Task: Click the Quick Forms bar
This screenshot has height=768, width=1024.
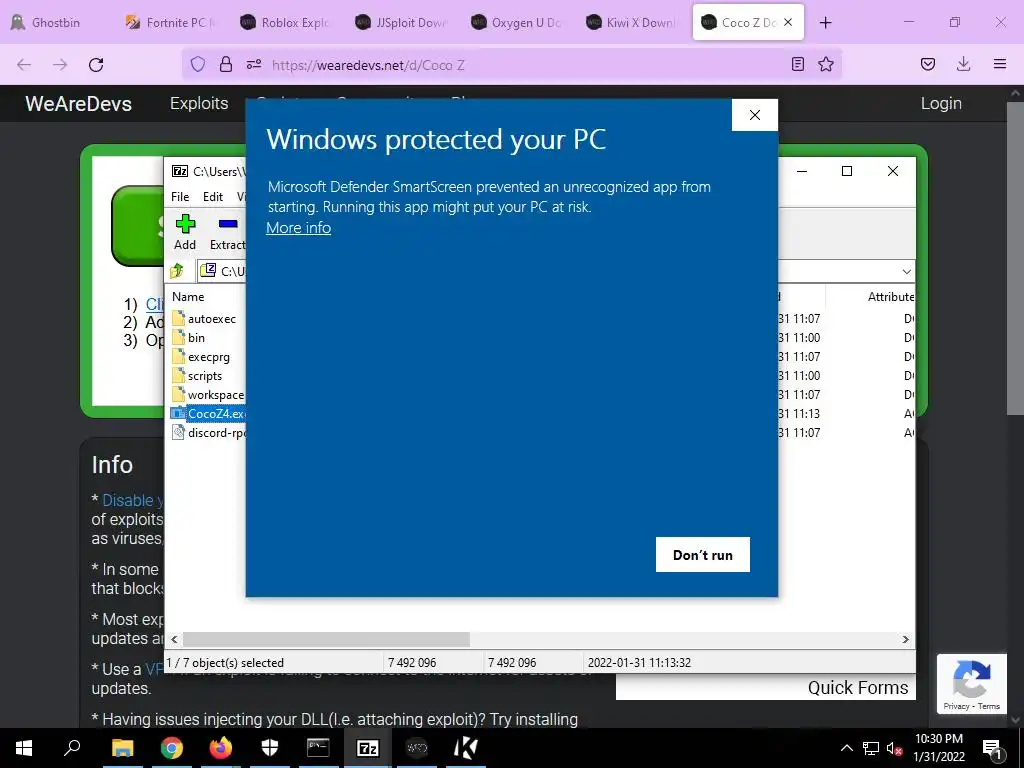Action: (x=765, y=688)
